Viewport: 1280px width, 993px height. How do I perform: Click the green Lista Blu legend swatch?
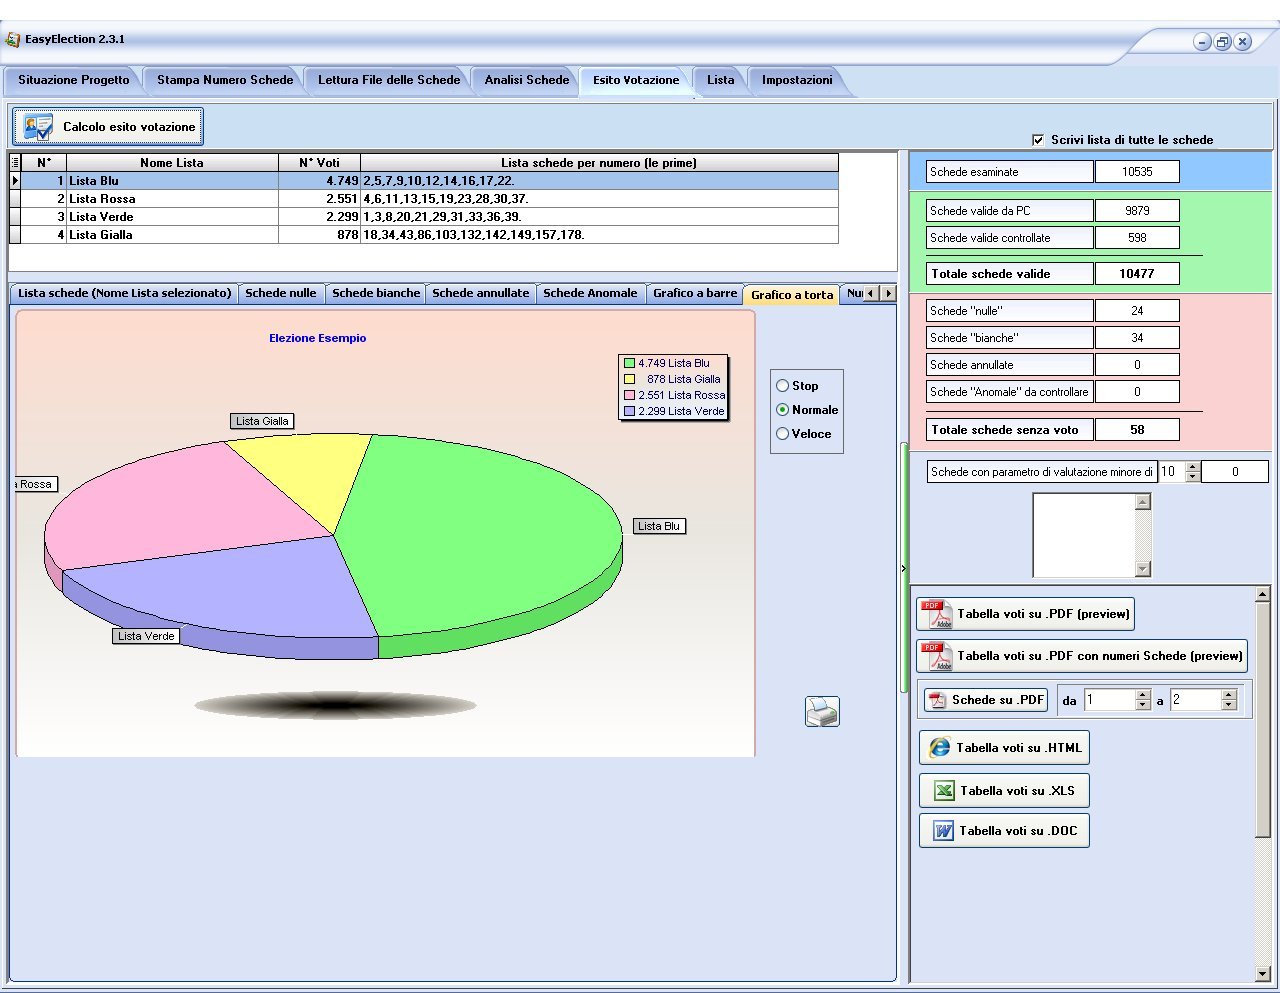pyautogui.click(x=630, y=364)
